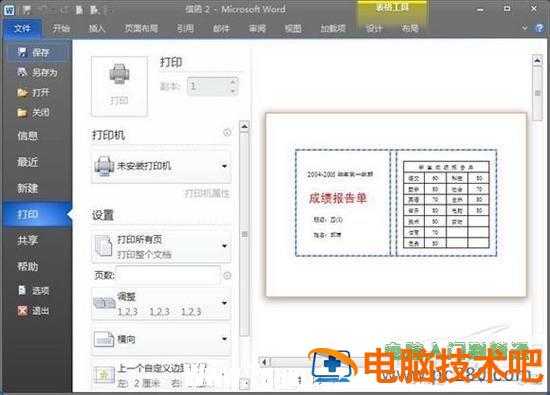Expand the 调整 collation dropdown
The width and height of the screenshot is (550, 395).
[x=161, y=304]
